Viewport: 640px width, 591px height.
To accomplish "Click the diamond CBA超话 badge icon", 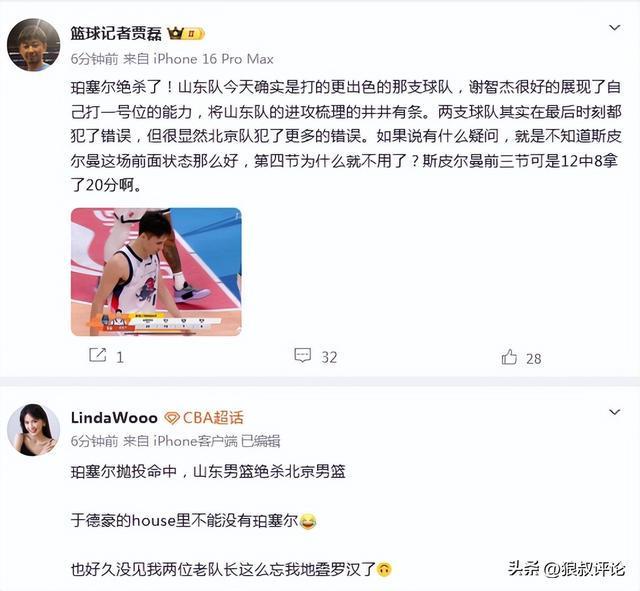I will tap(172, 418).
